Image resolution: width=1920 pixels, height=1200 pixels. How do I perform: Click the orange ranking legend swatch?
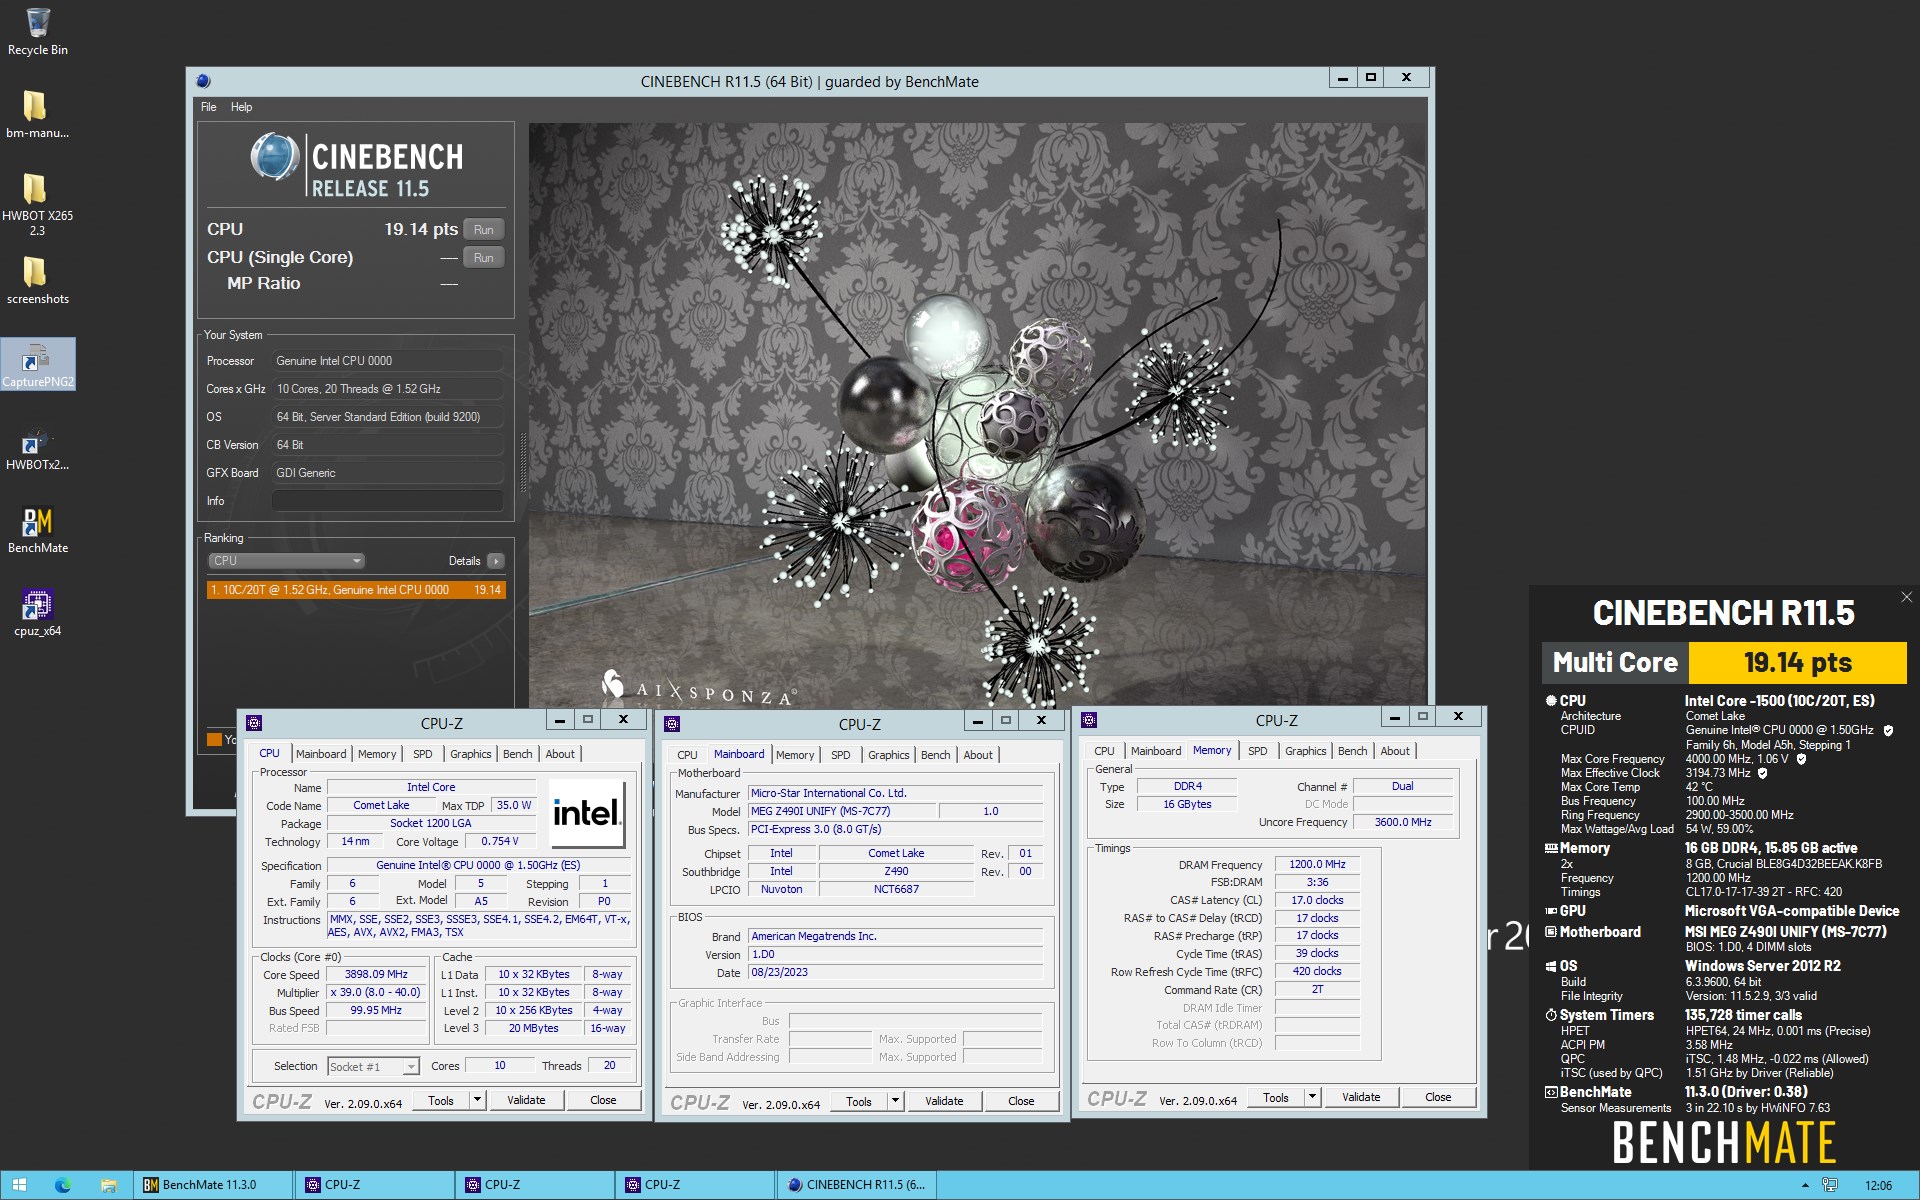[214, 739]
